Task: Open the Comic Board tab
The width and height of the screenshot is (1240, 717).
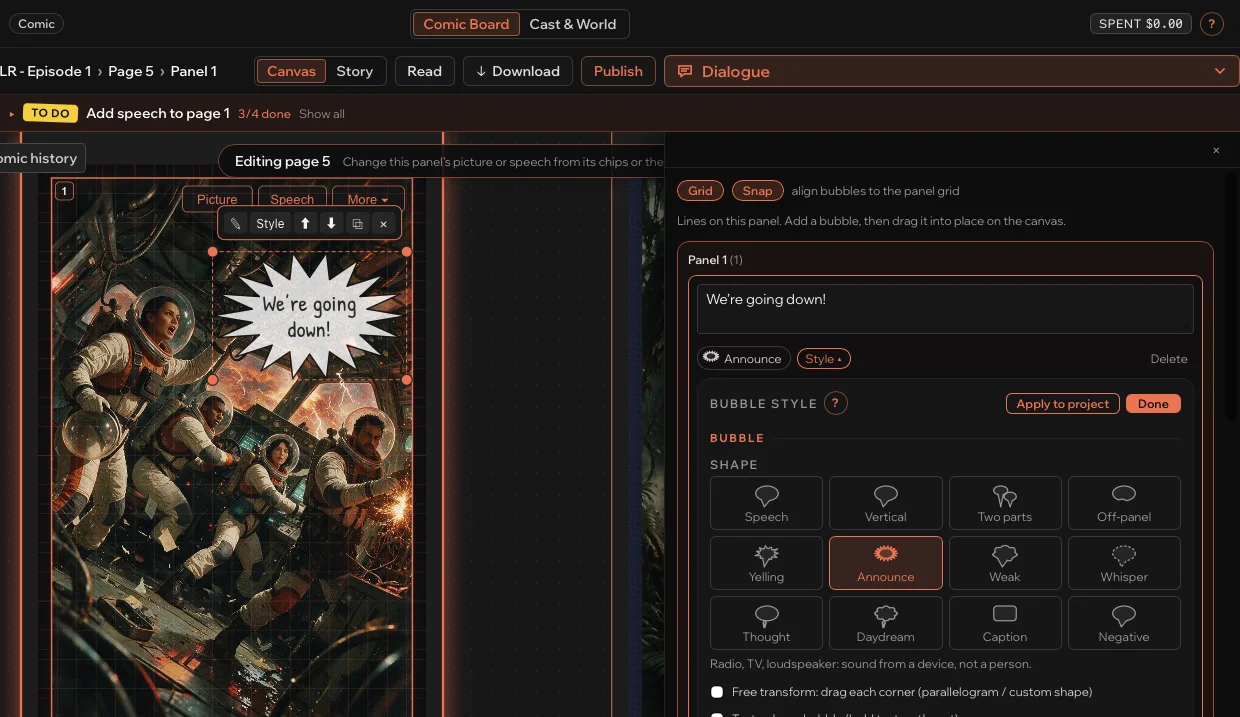Action: point(466,24)
